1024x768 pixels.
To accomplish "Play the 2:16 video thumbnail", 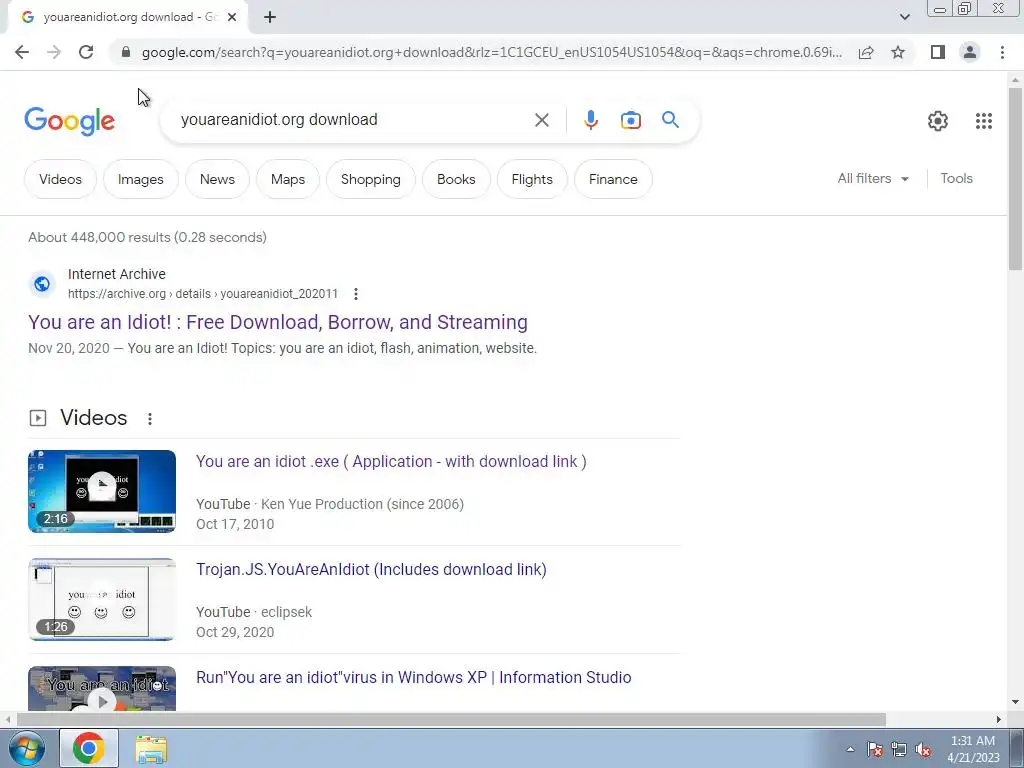I will (x=102, y=491).
